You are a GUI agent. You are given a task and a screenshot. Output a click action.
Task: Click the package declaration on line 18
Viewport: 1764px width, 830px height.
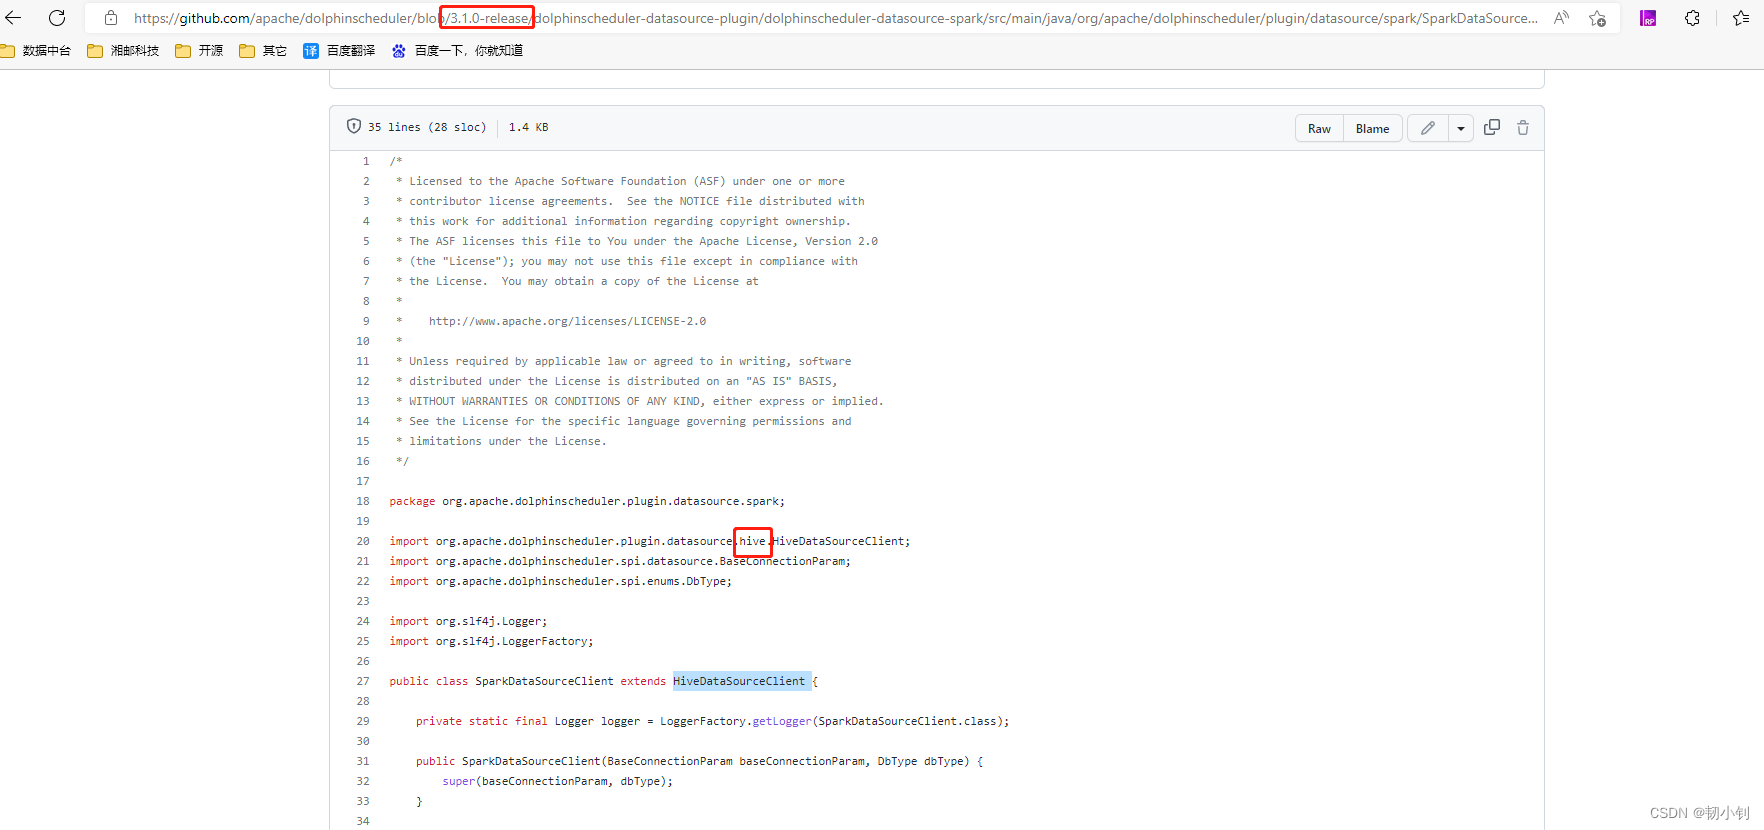coord(587,501)
